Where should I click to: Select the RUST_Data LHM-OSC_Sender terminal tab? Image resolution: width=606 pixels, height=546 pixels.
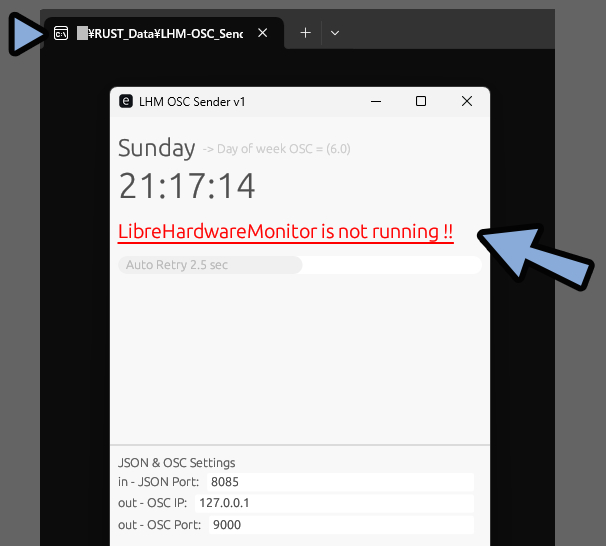click(164, 33)
